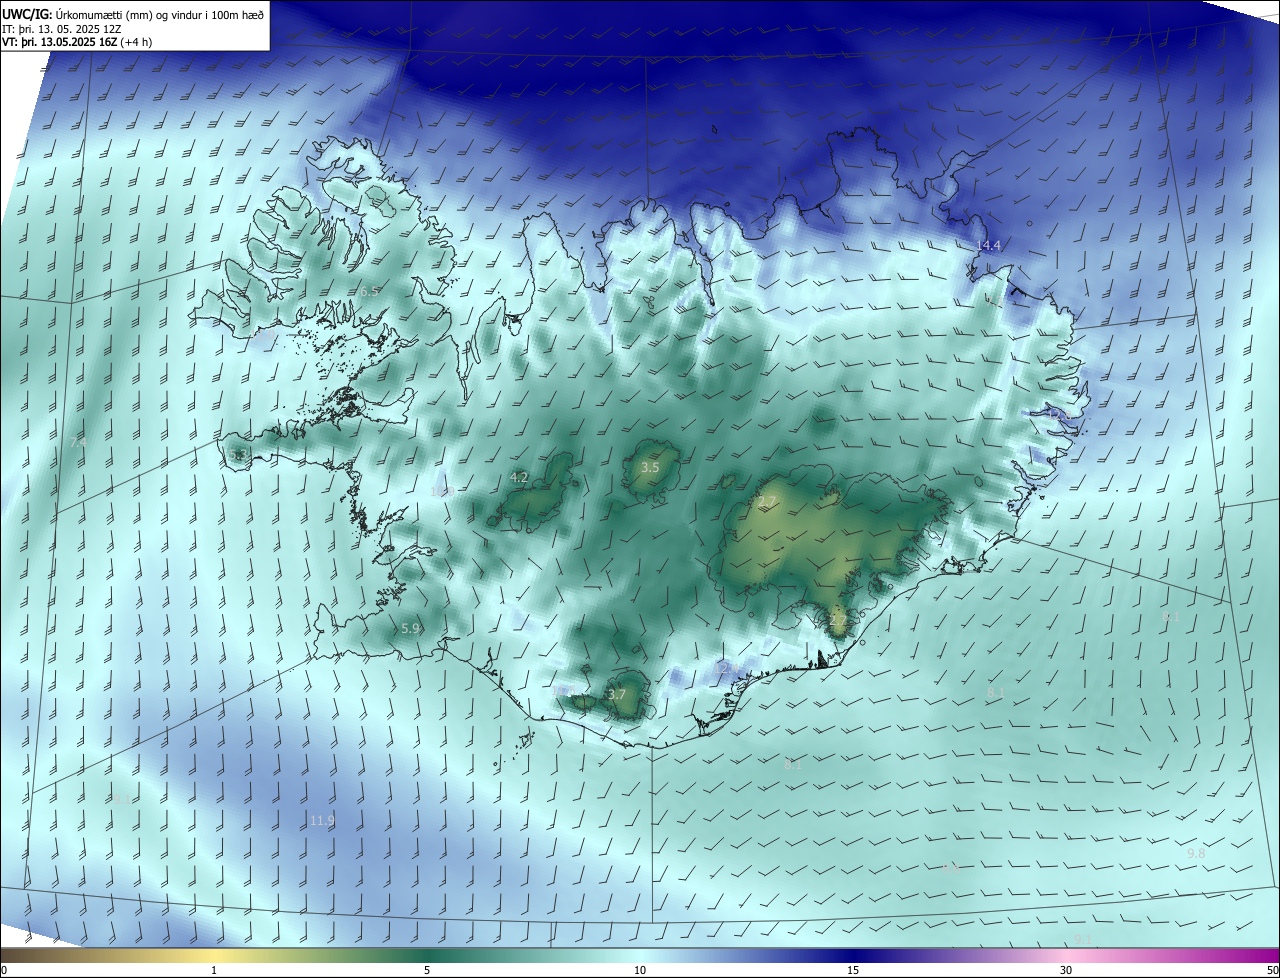Viewport: 1280px width, 978px height.
Task: Click the 11.9 value in southwest sea
Action: point(322,820)
